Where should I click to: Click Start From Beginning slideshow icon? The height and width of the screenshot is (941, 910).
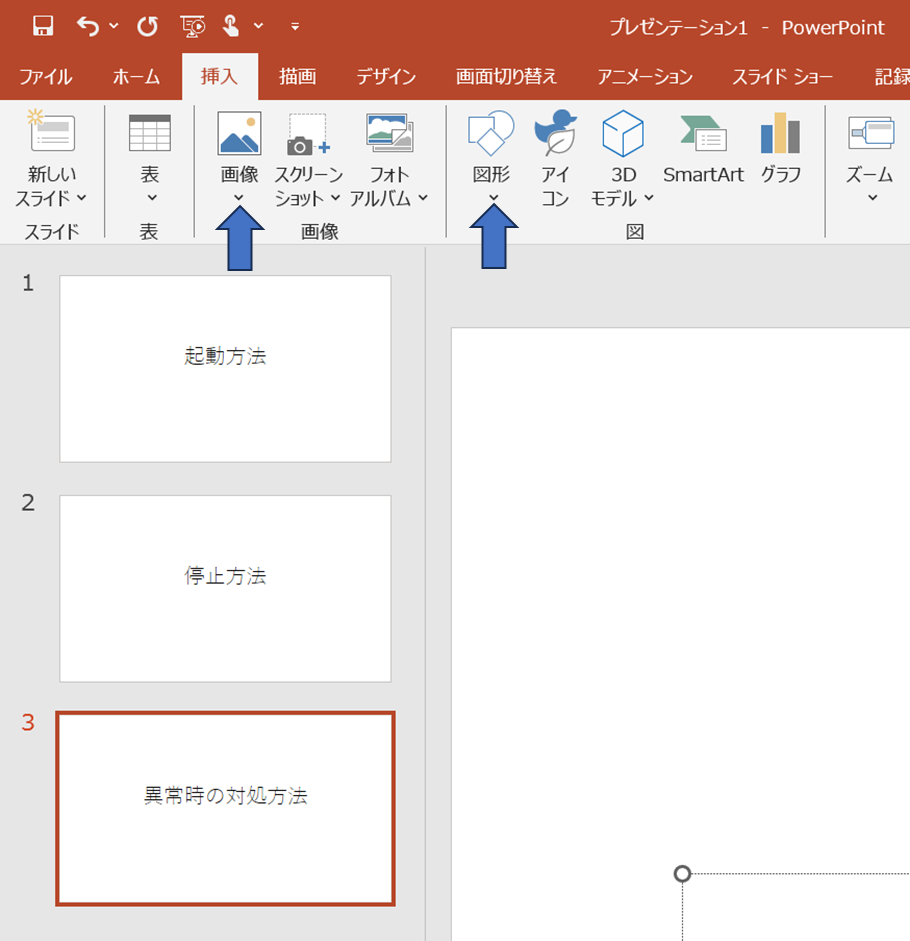click(193, 26)
